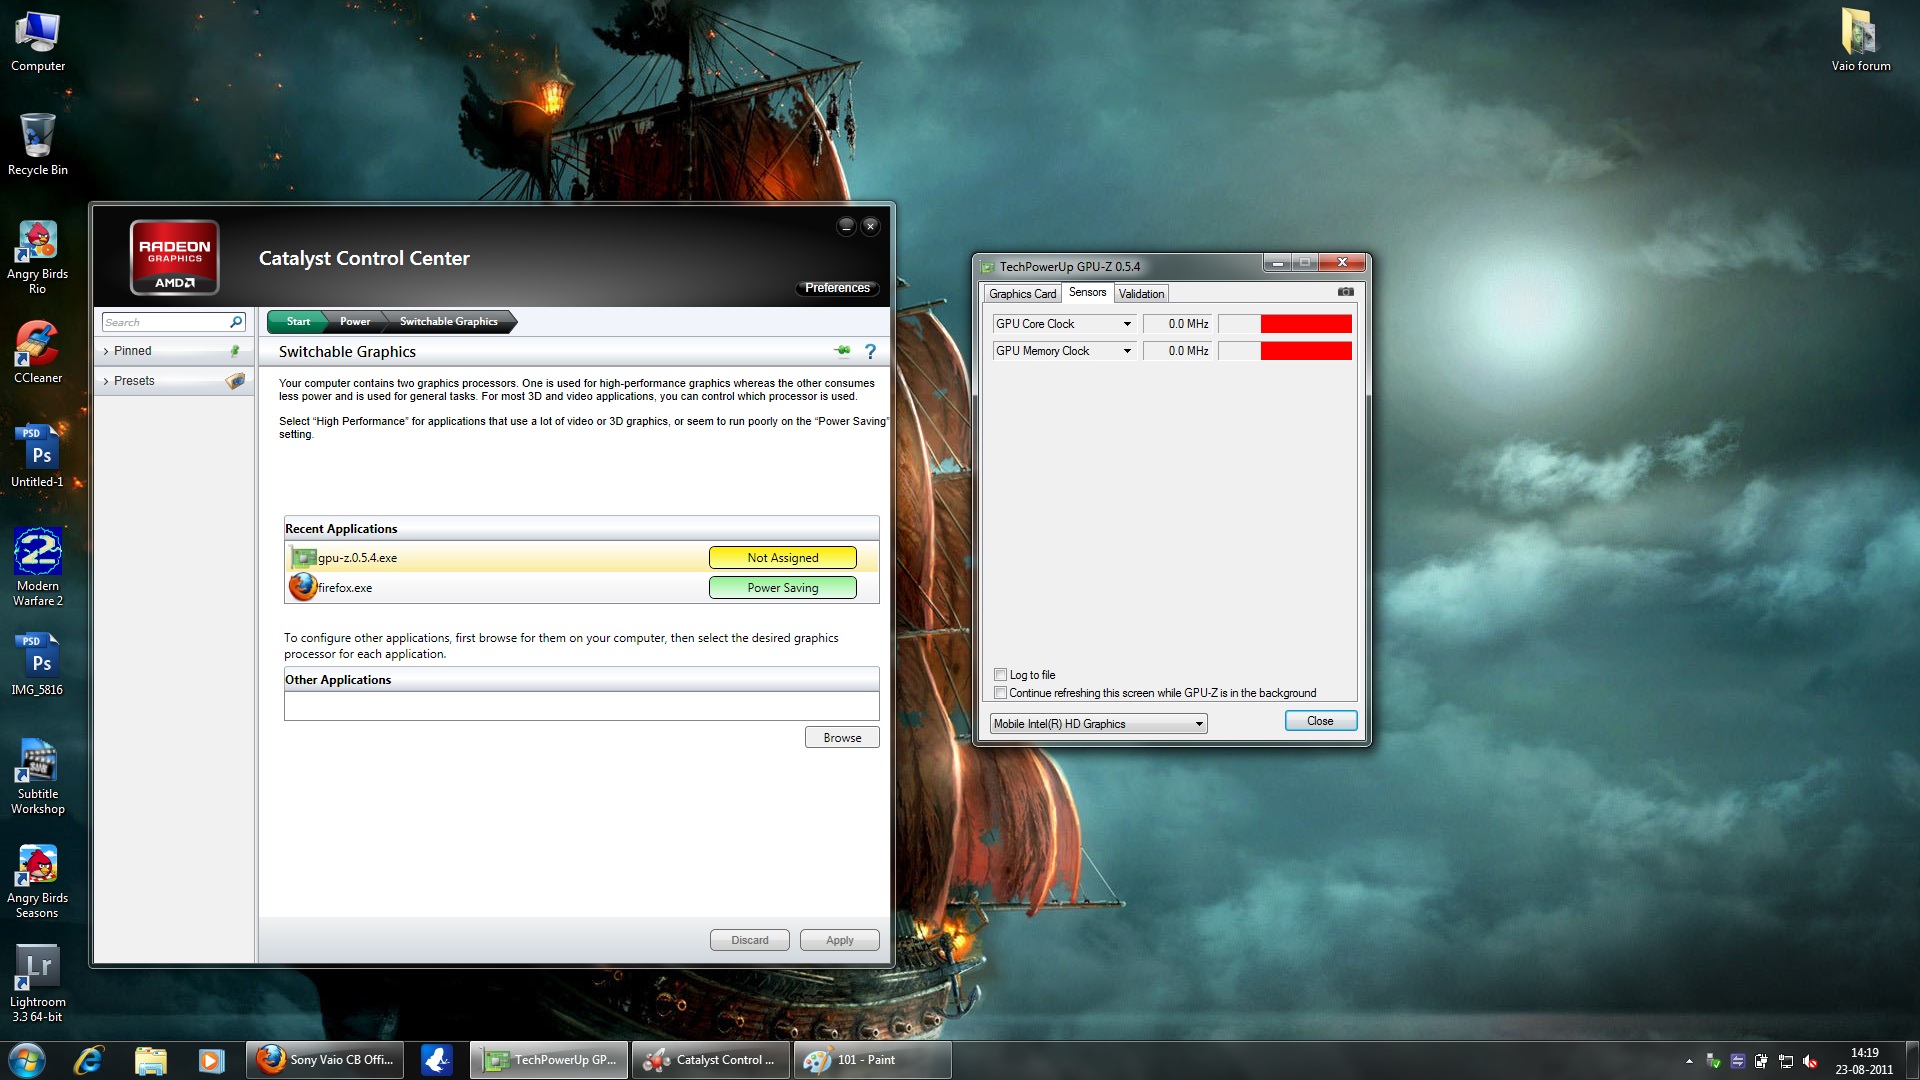Click the firefox.exe application icon
This screenshot has width=1920, height=1080.
click(x=303, y=587)
